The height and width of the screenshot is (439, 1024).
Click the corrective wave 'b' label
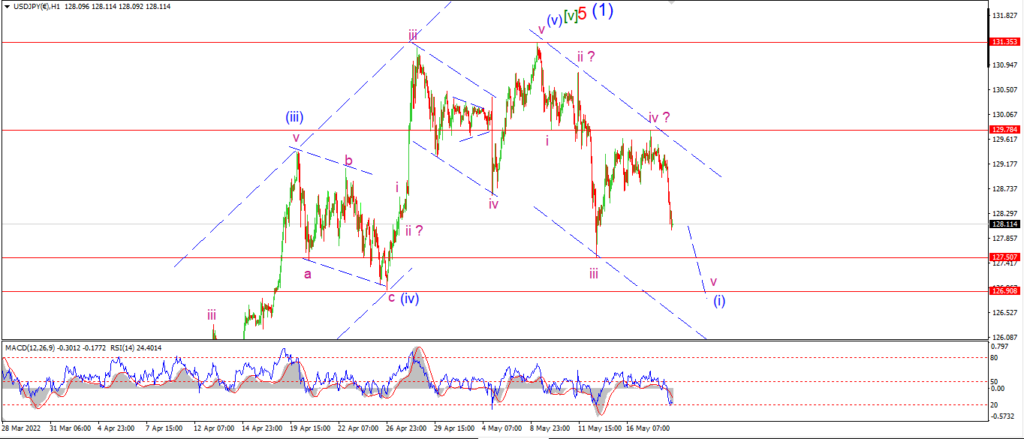(x=349, y=161)
